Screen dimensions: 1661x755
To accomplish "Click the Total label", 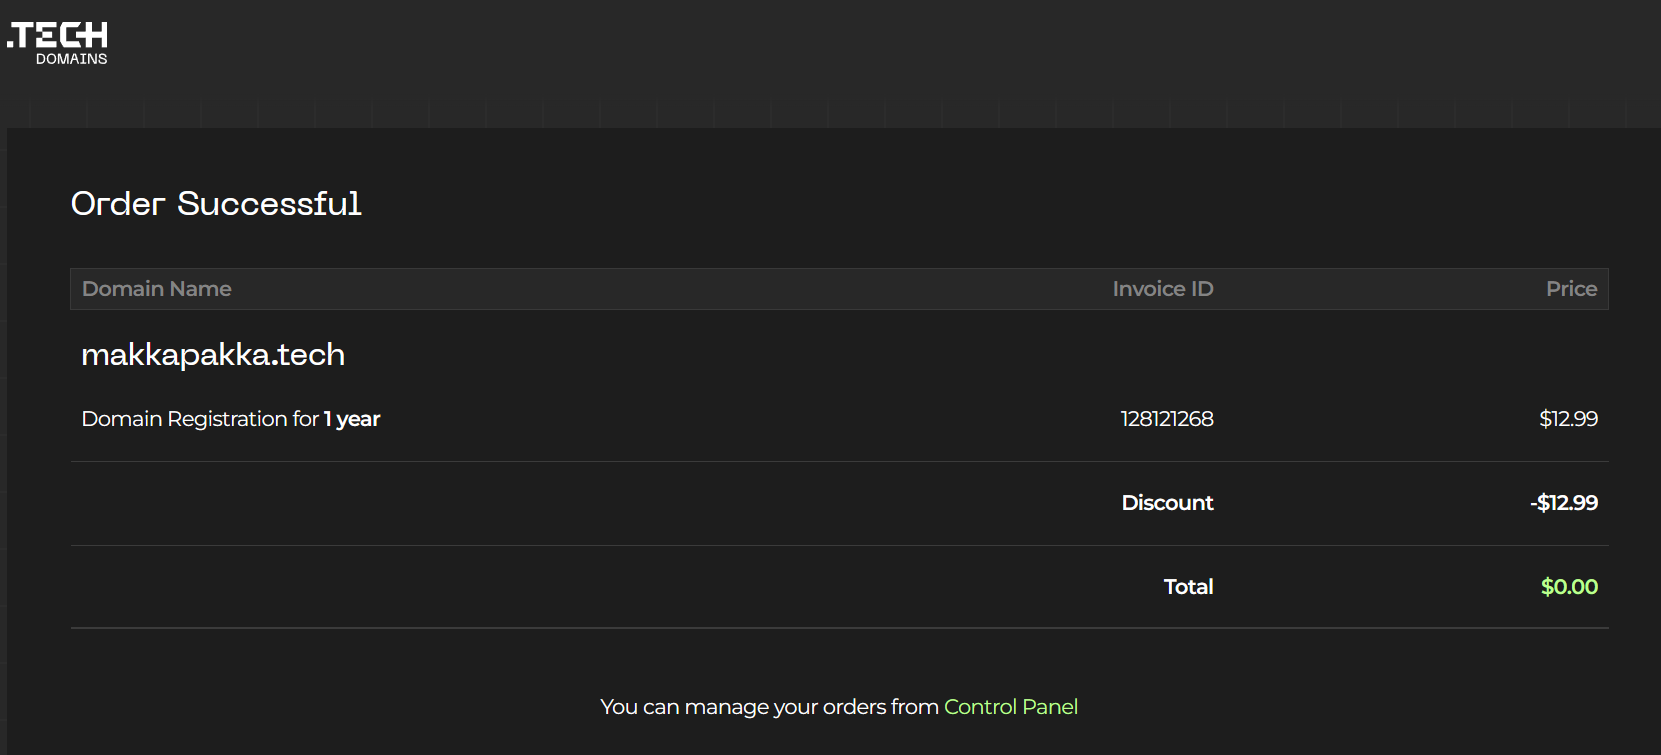I will (x=1188, y=587).
